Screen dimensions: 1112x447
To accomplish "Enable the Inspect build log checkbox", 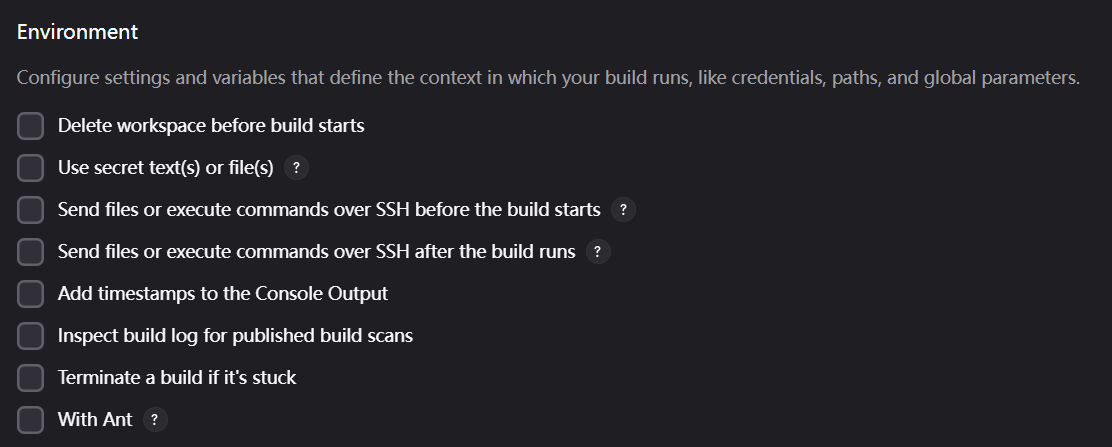I will click(31, 336).
